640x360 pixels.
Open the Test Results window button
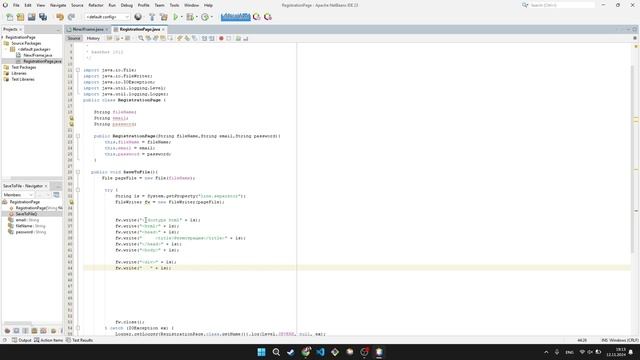pos(80,340)
